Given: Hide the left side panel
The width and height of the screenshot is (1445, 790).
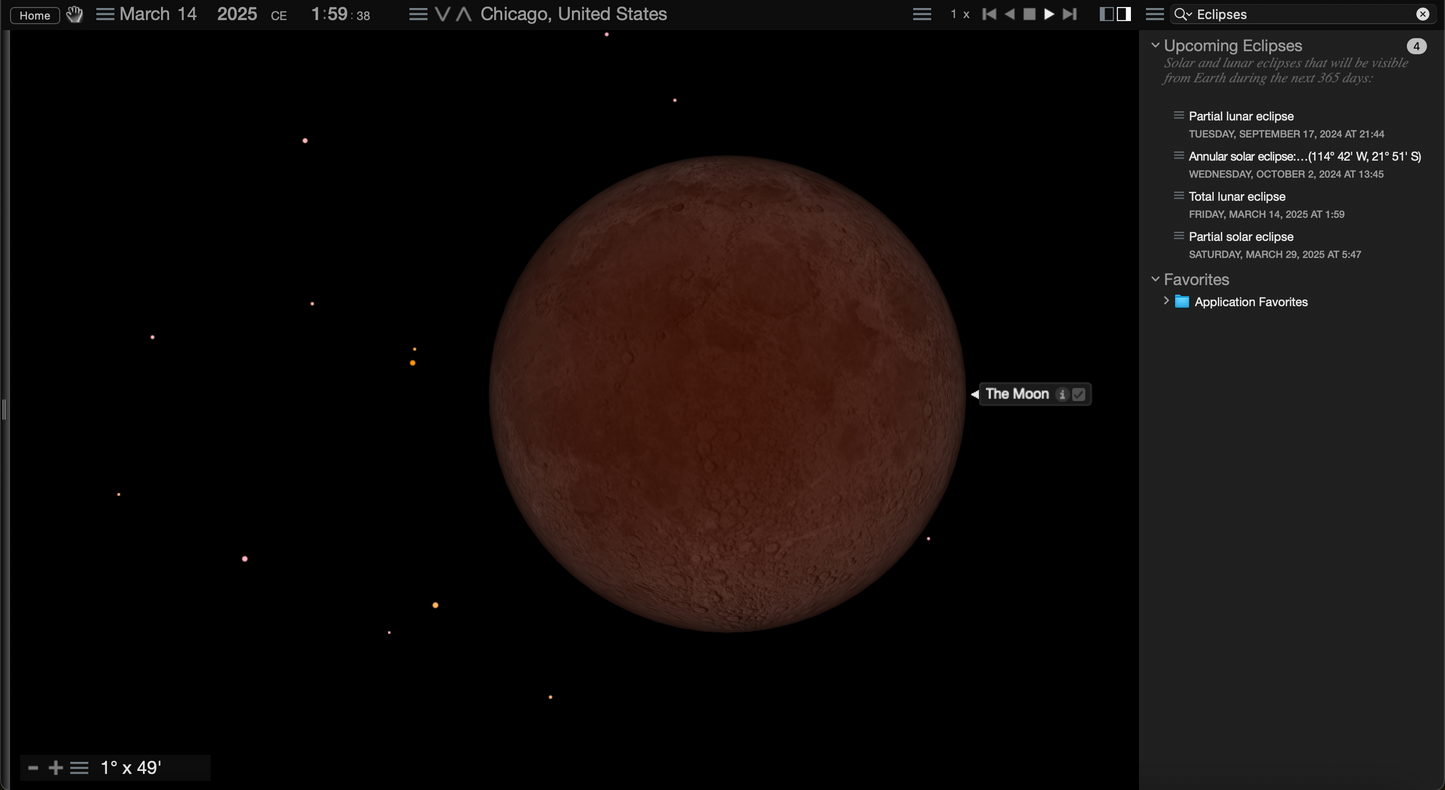Looking at the screenshot, I should [x=1106, y=14].
